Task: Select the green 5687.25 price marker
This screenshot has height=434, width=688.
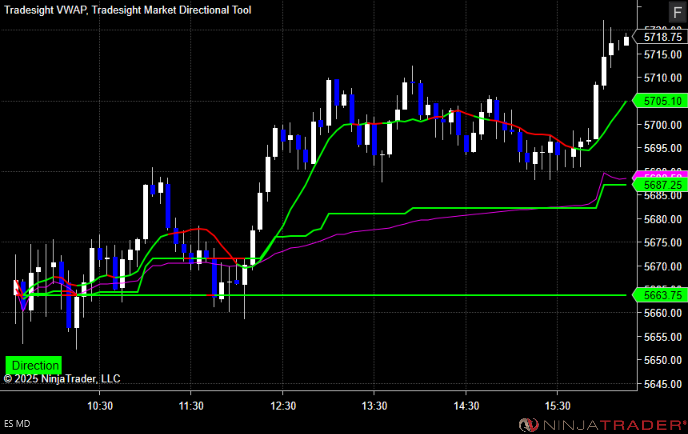Action: (660, 185)
